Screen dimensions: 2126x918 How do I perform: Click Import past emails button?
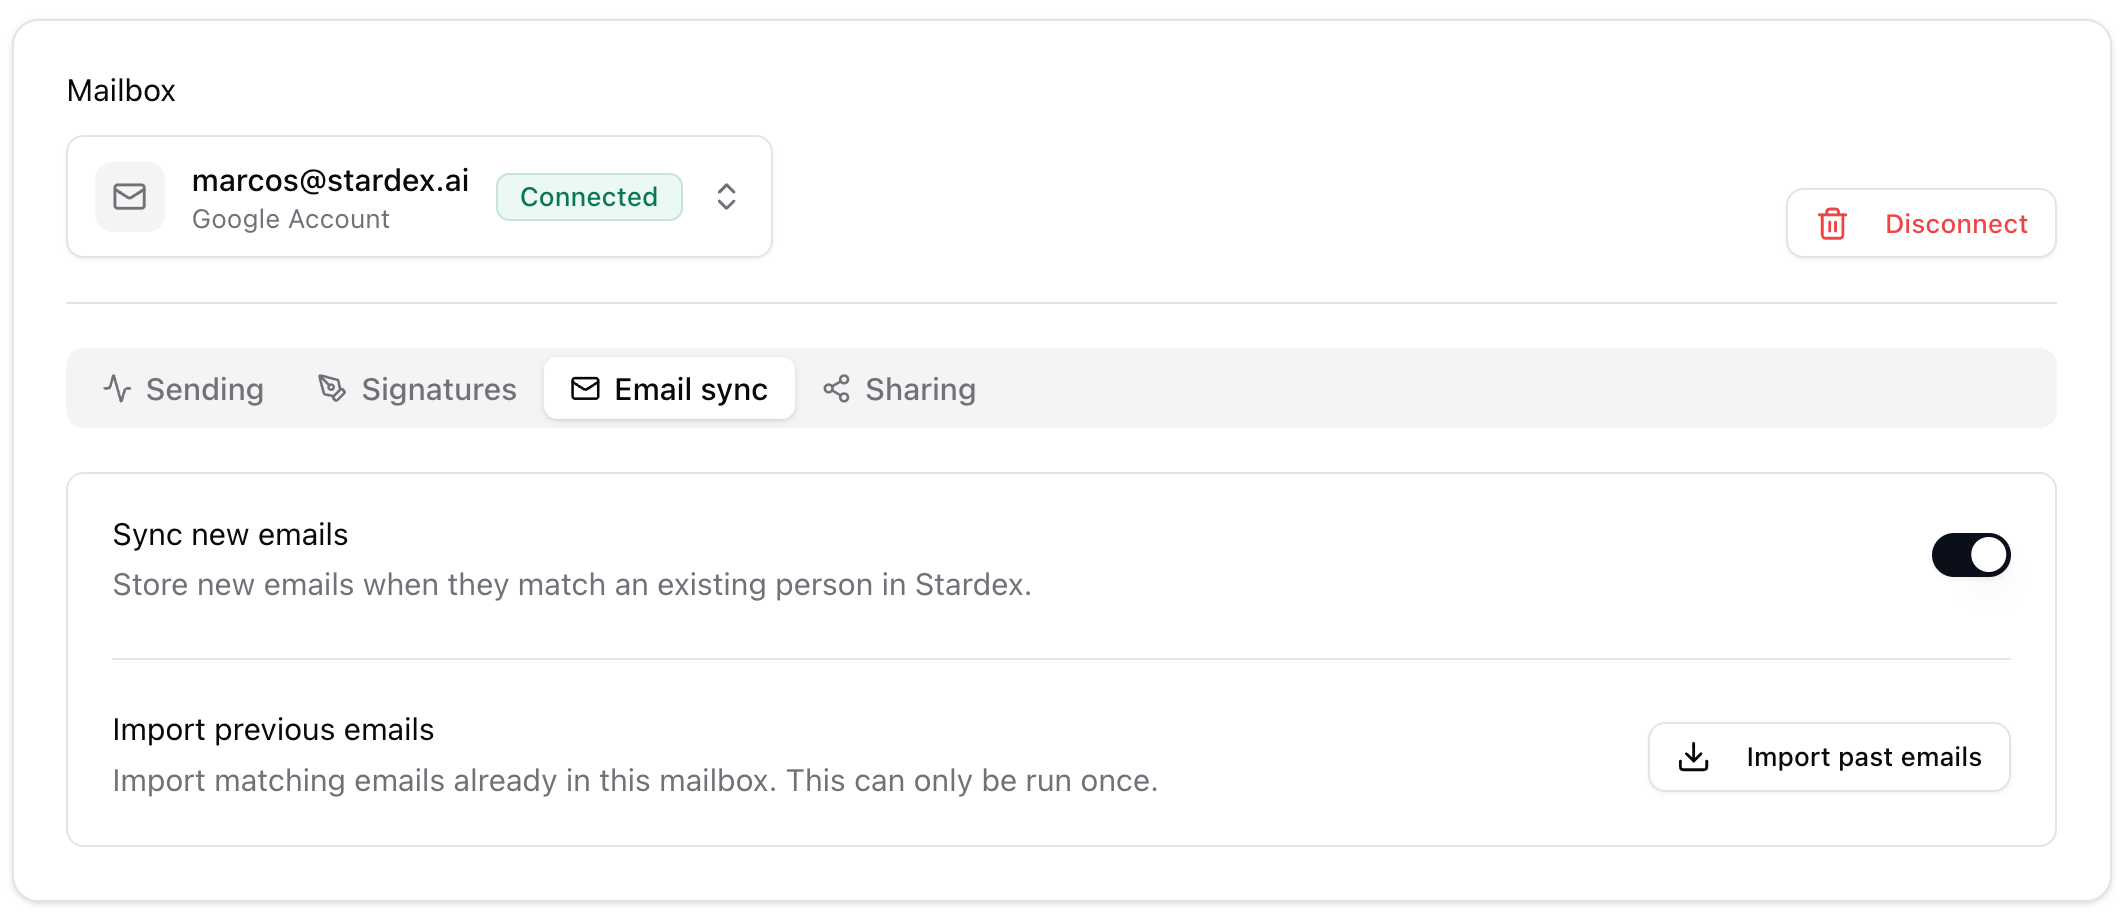[x=1829, y=757]
